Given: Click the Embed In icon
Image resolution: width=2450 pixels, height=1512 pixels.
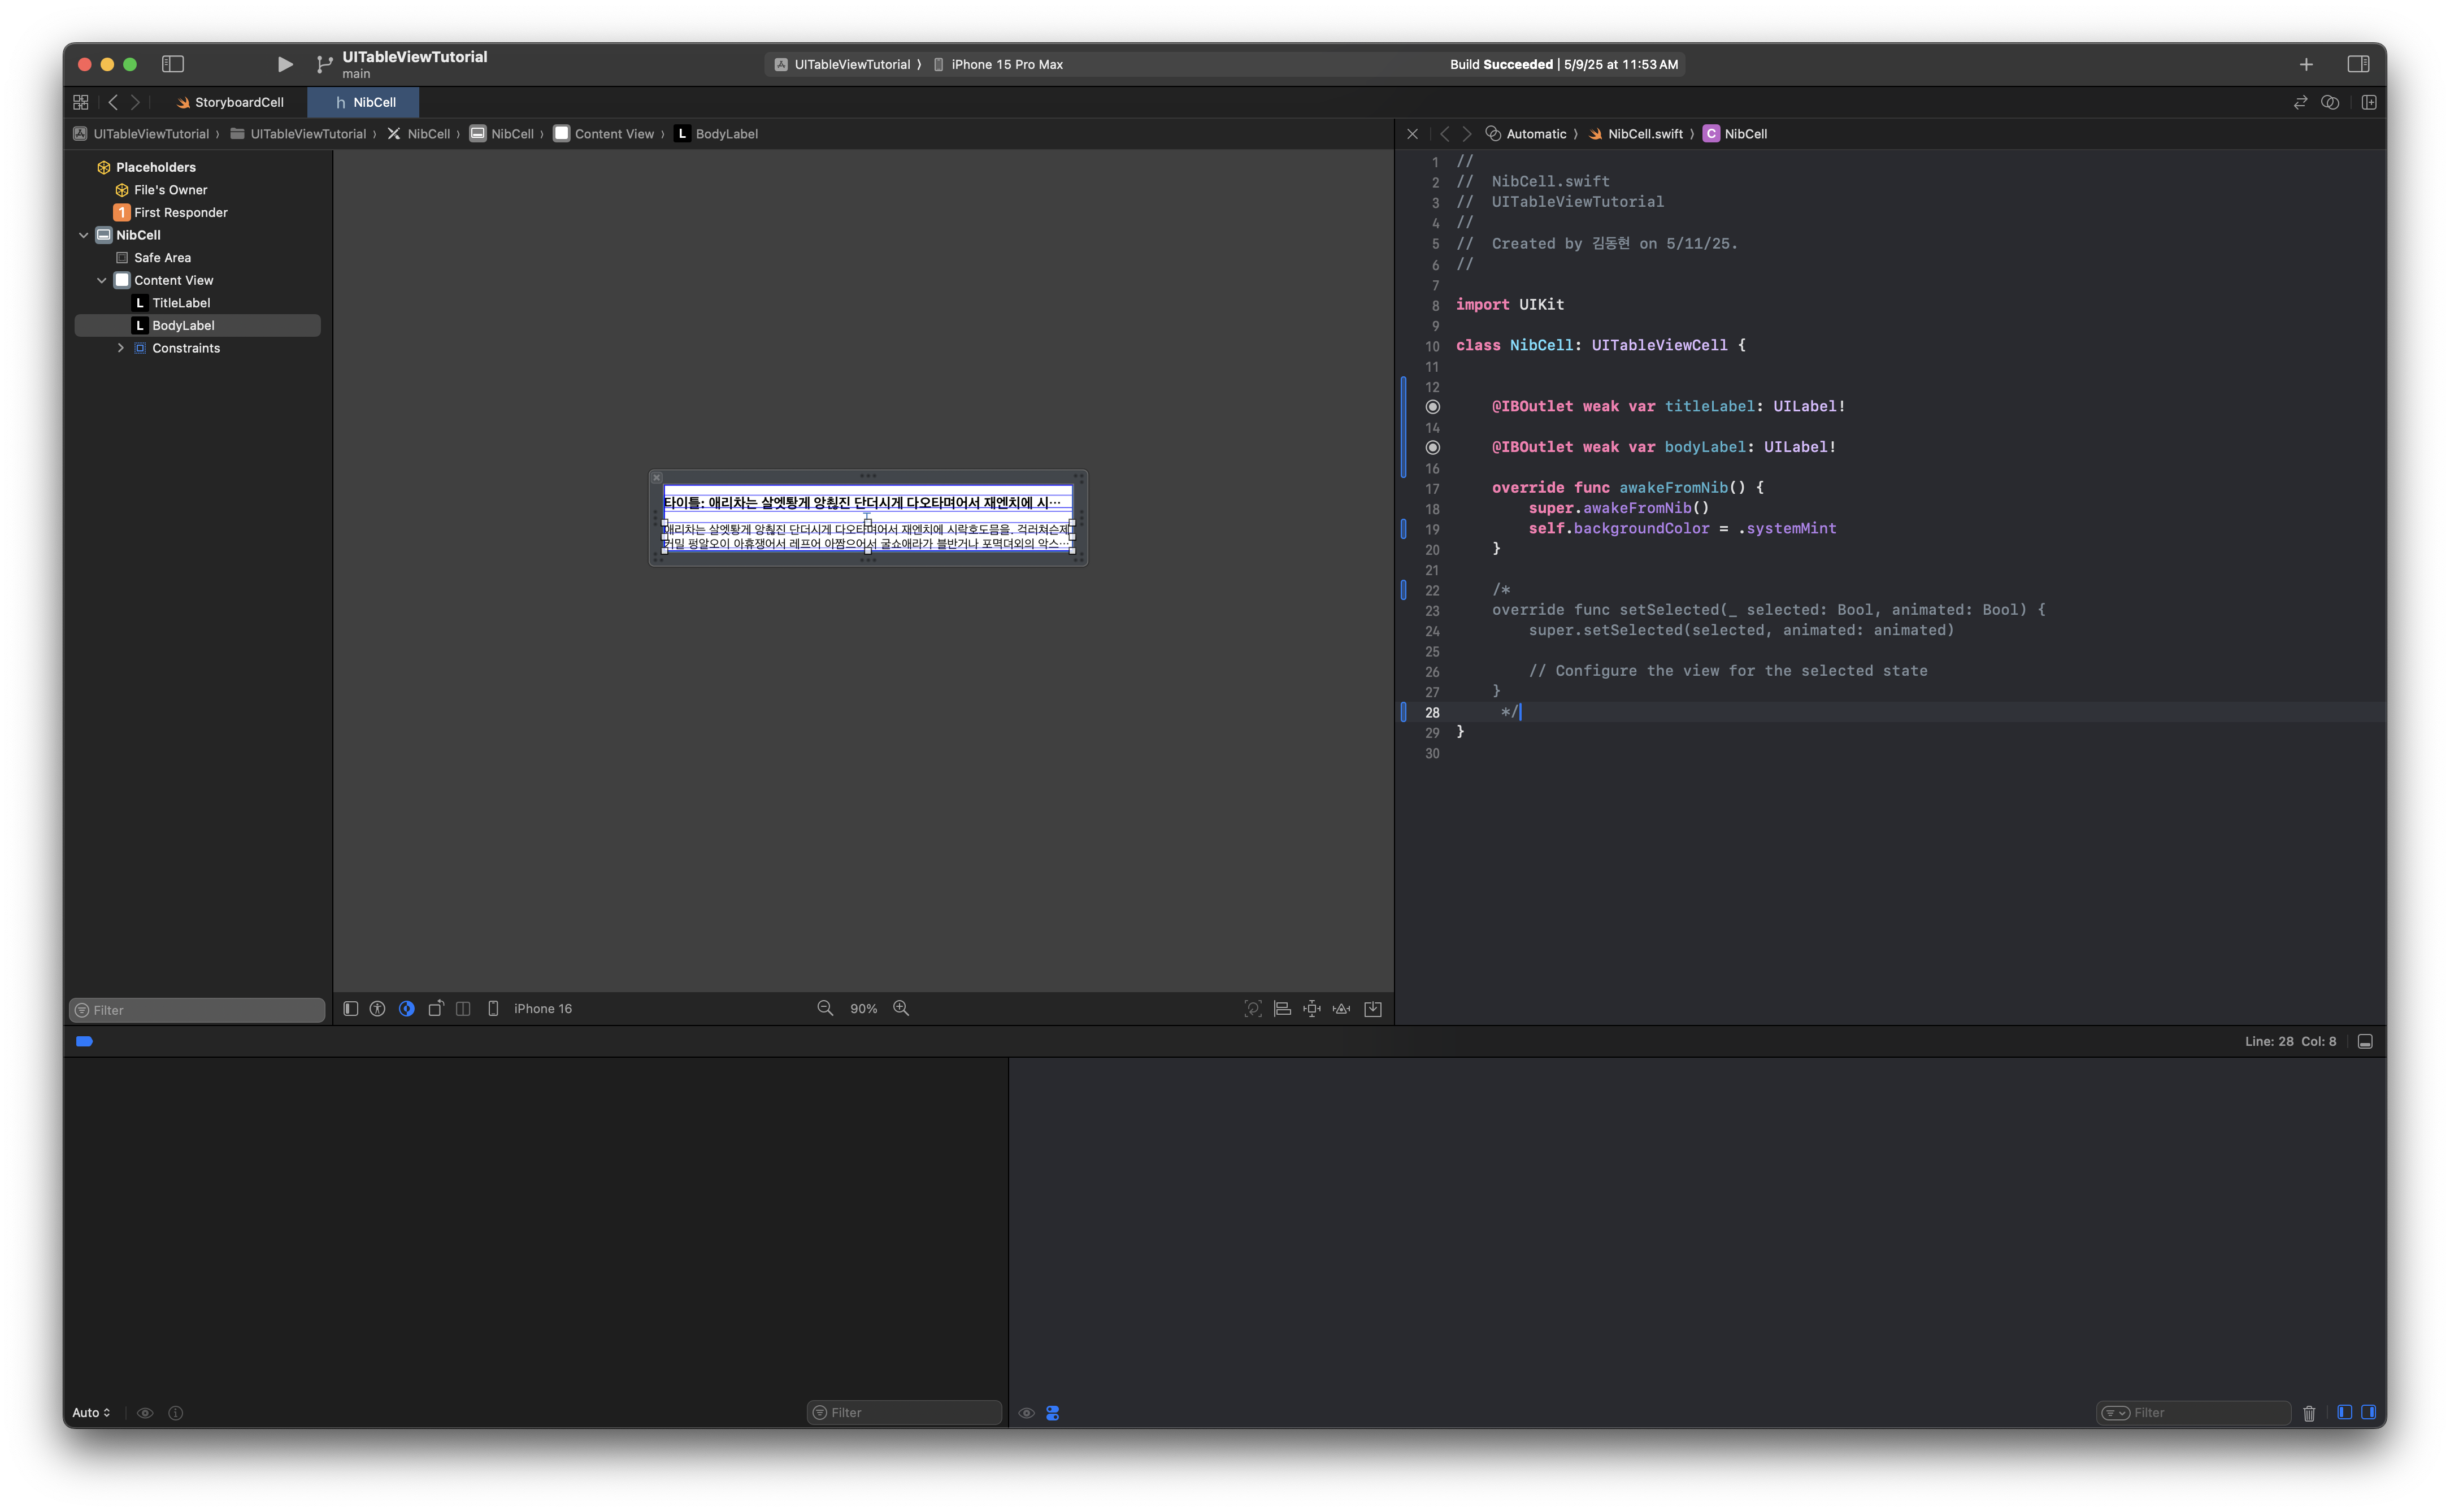Looking at the screenshot, I should [1373, 1009].
